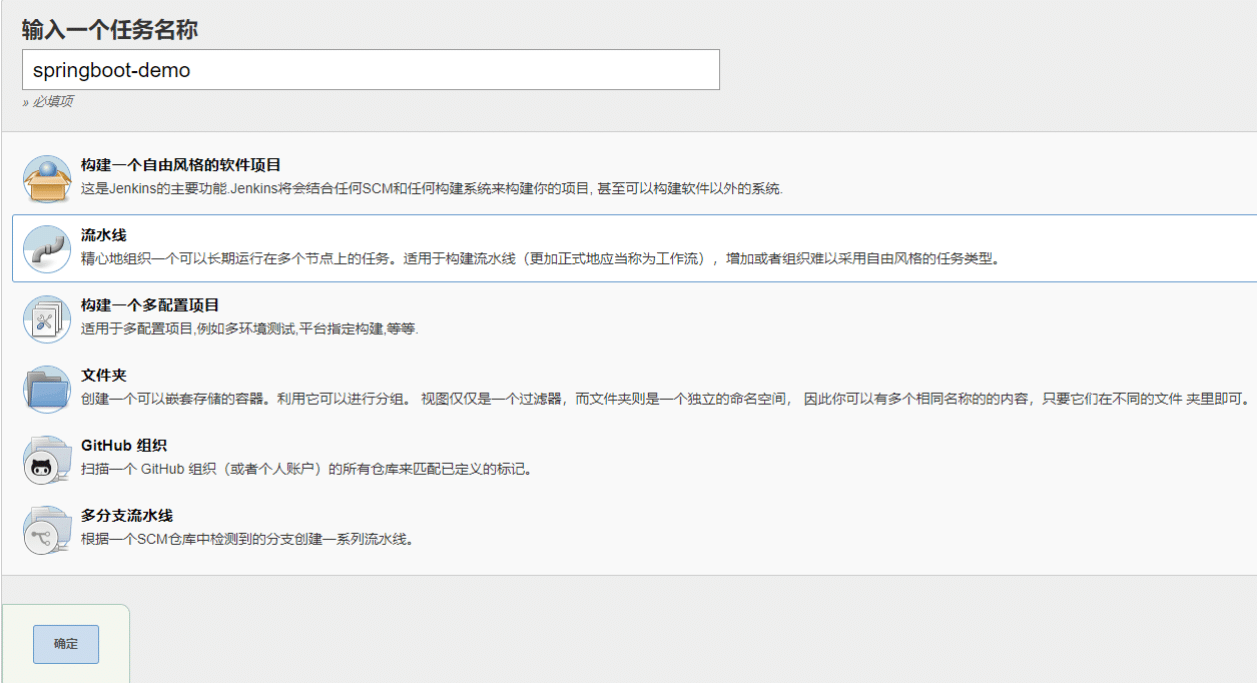
Task: Click the 流水线 pipe icon
Action: click(x=47, y=249)
